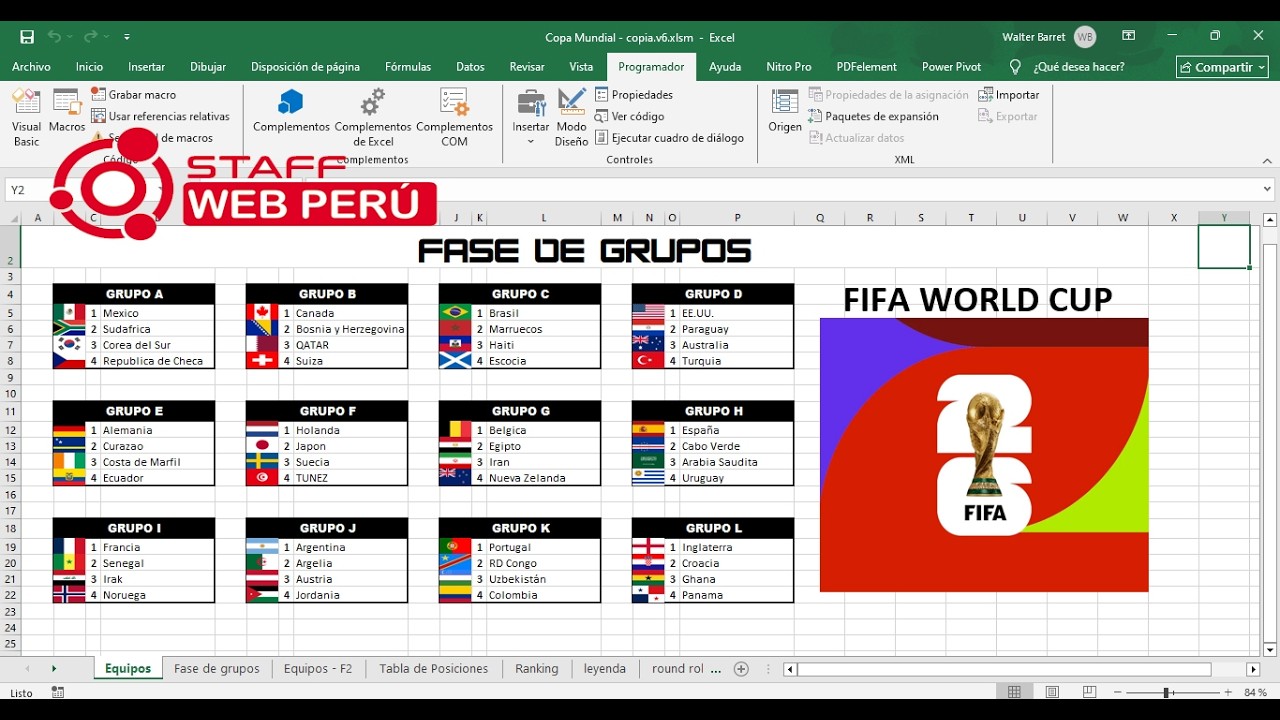Select column Y header
The width and height of the screenshot is (1280, 720).
(1224, 217)
